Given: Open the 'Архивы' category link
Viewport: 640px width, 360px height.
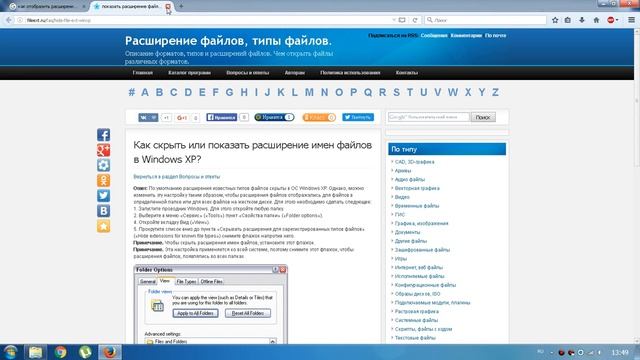Looking at the screenshot, I should pos(403,171).
